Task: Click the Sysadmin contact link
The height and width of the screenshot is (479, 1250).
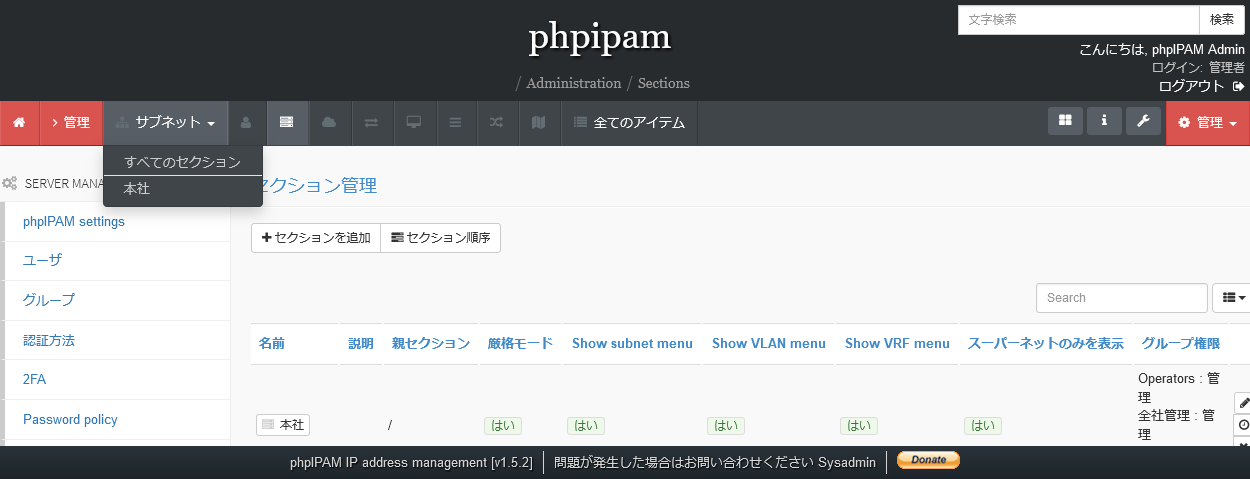Action: point(847,462)
